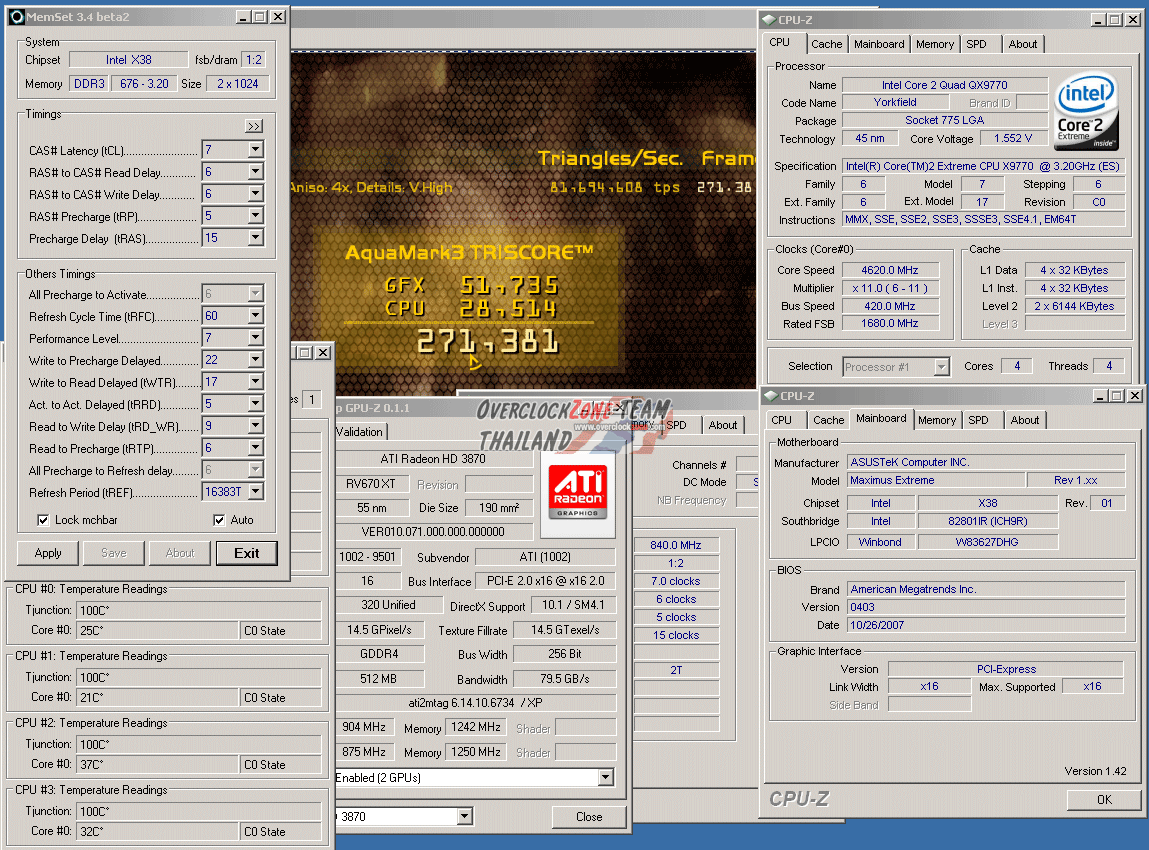The height and width of the screenshot is (850, 1149).
Task: Click the CPU #2 Core temperature 37C field
Action: (158, 764)
